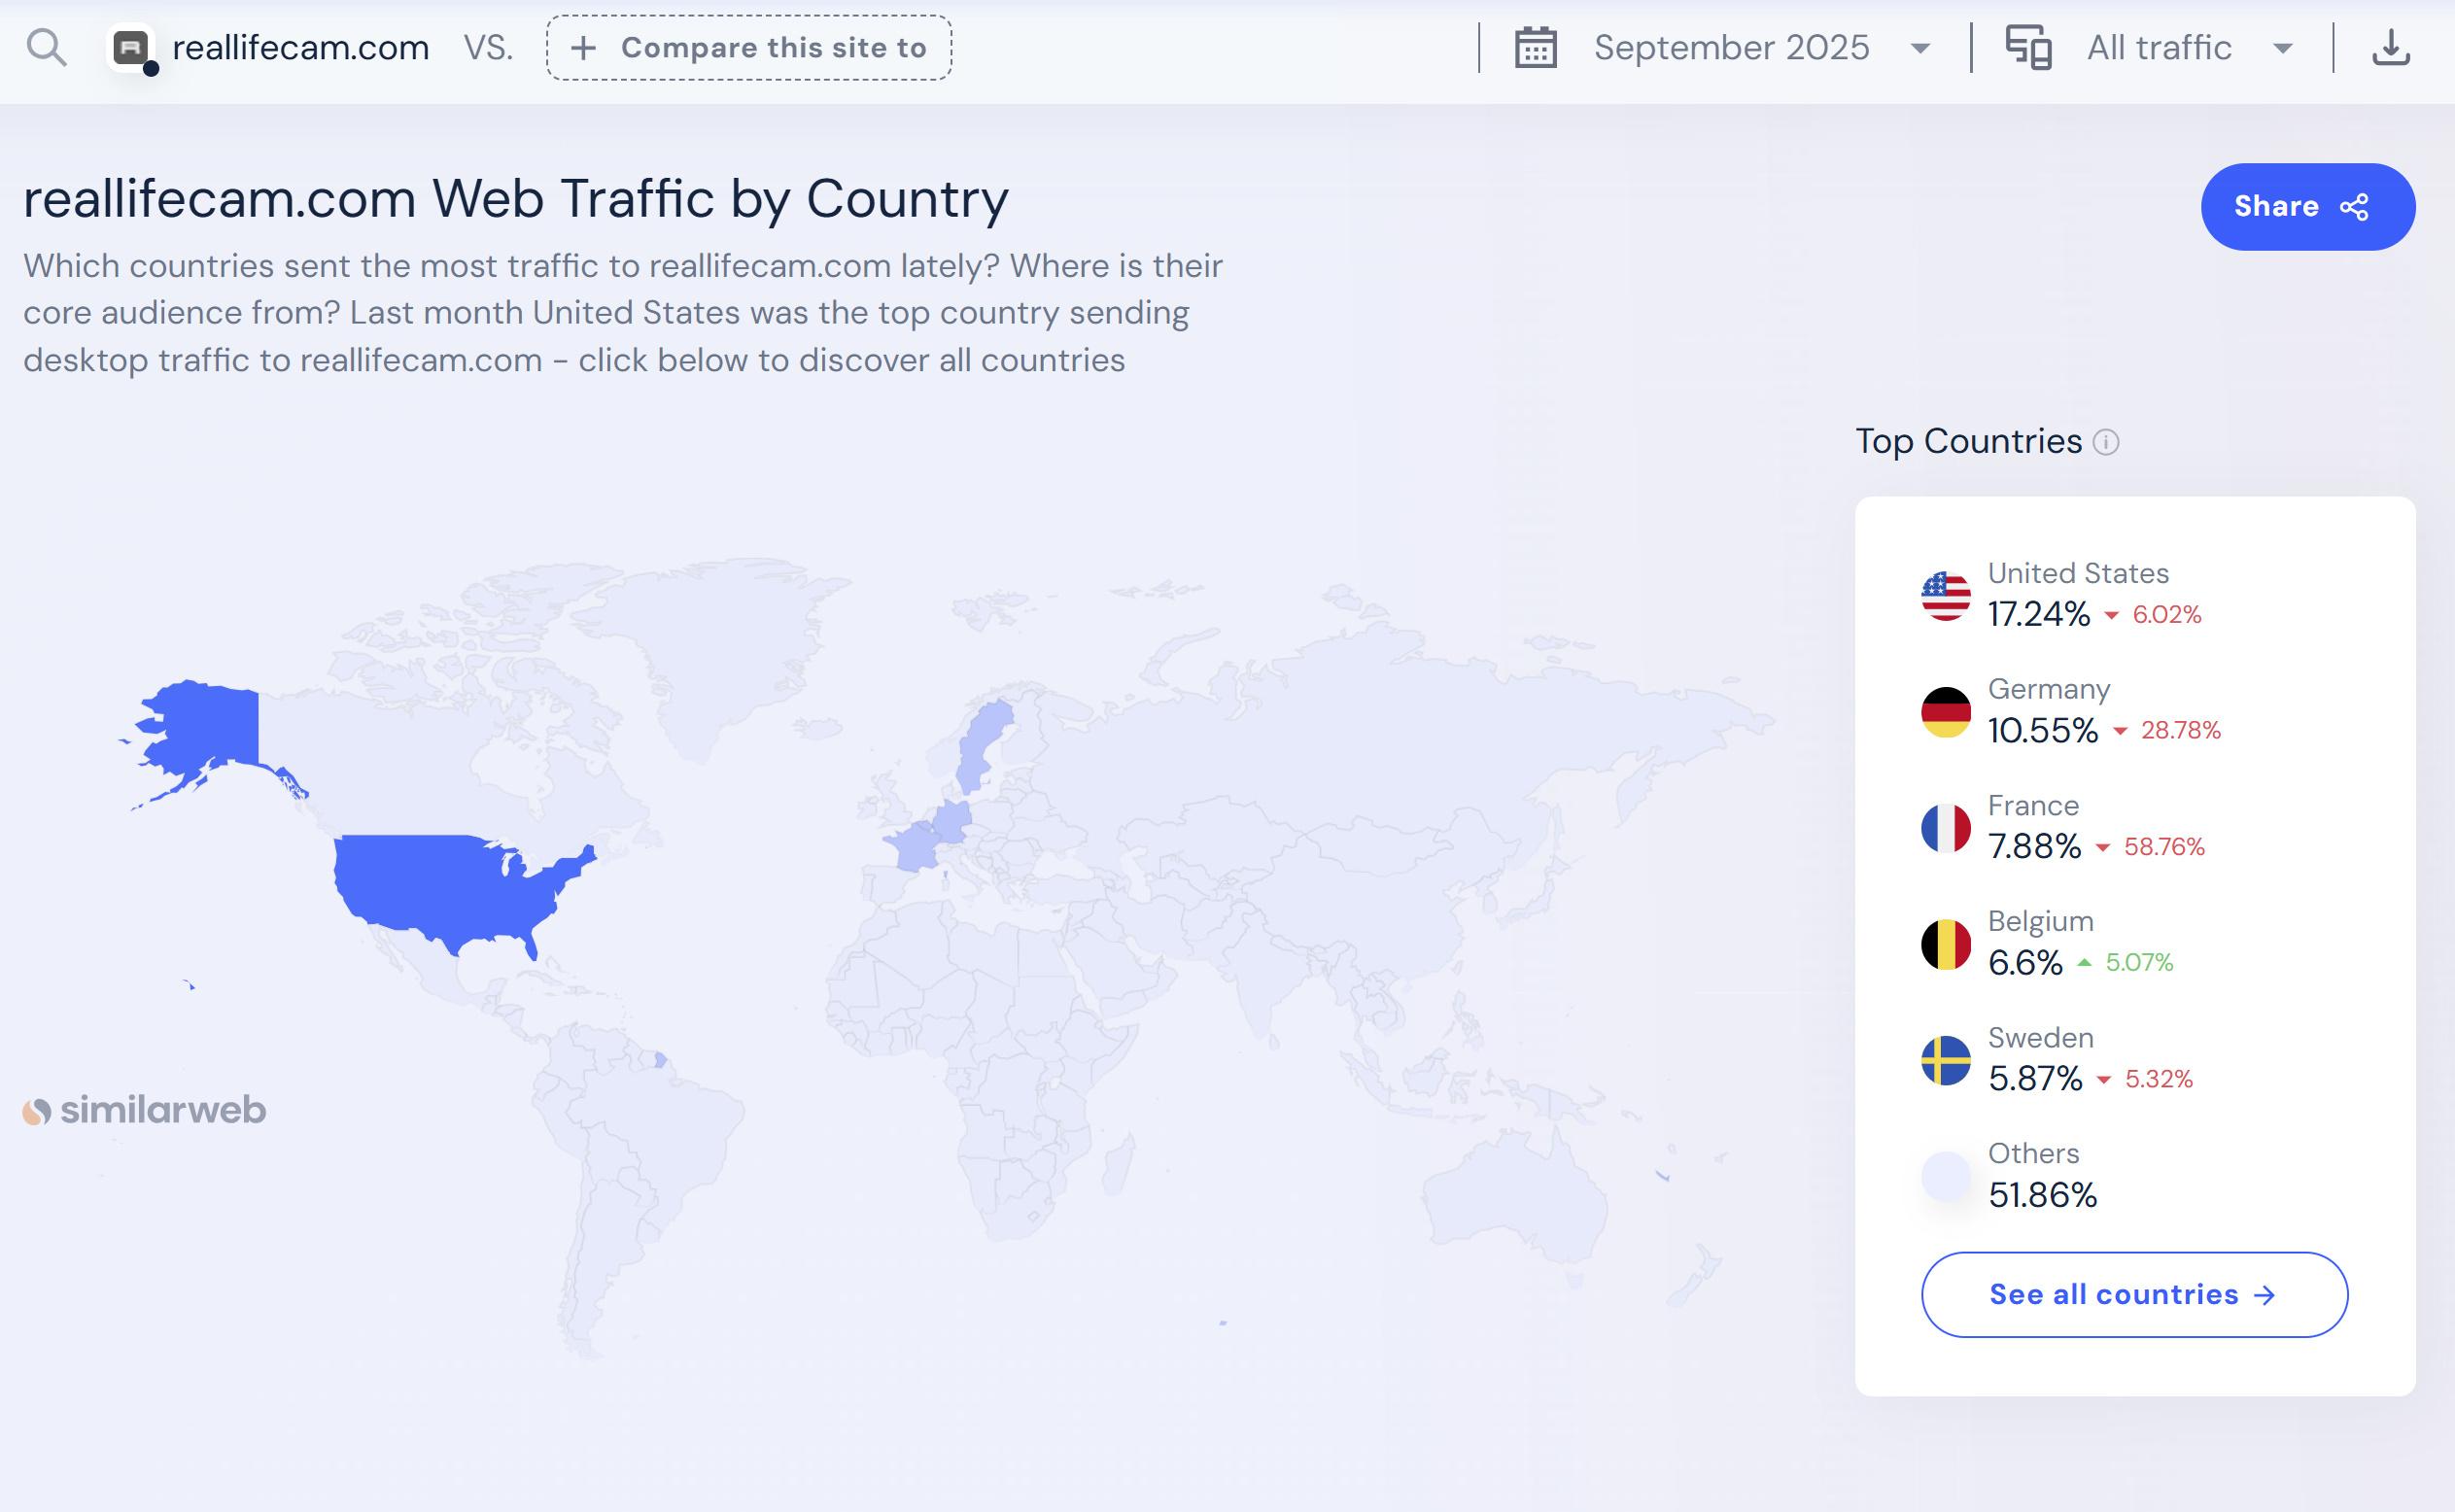Screen dimensions: 2455x1512
Task: Click the Germany flag icon
Action: [x=1945, y=712]
